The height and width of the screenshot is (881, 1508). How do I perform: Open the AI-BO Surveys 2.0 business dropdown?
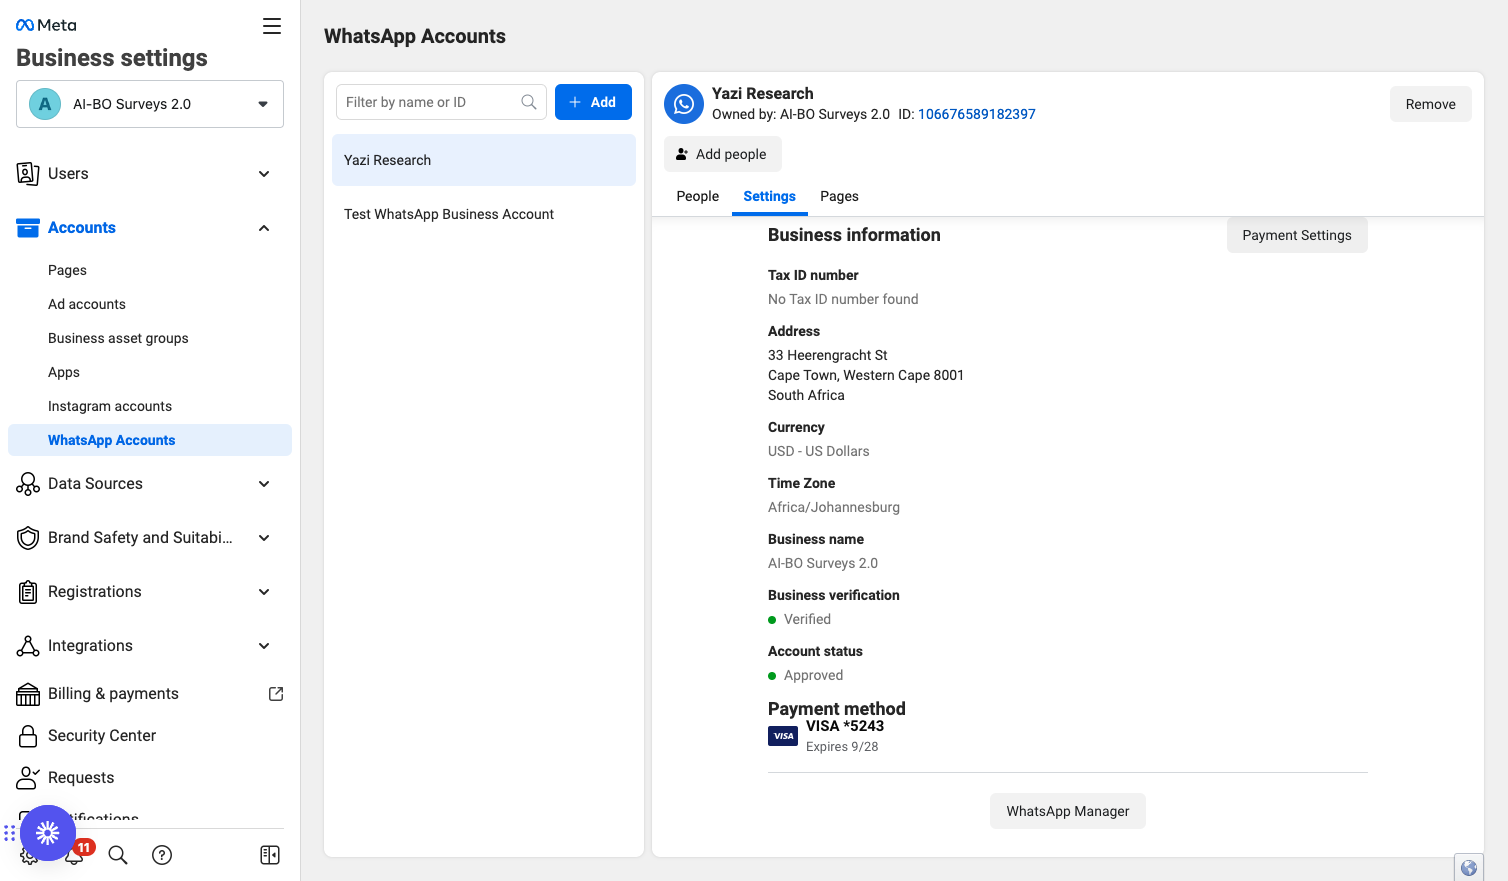click(150, 104)
